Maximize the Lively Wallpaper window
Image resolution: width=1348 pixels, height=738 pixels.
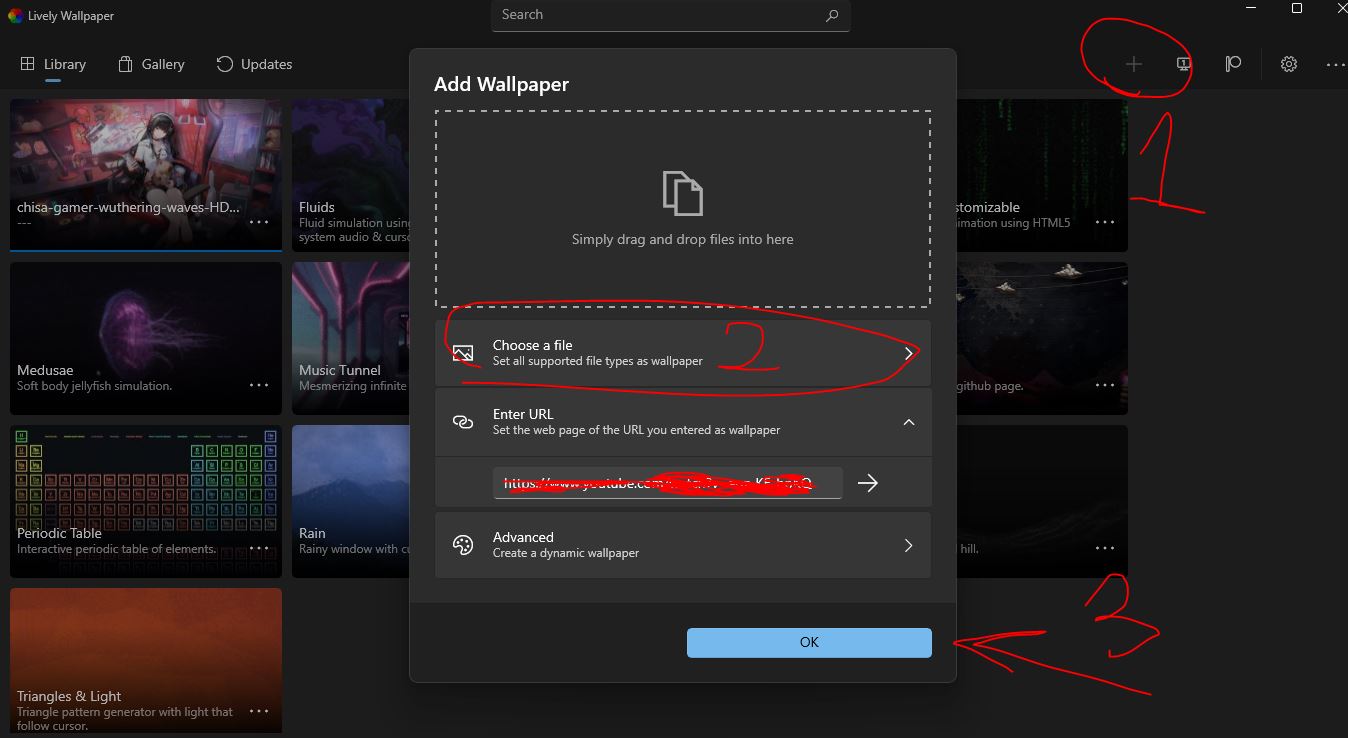pyautogui.click(x=1297, y=9)
